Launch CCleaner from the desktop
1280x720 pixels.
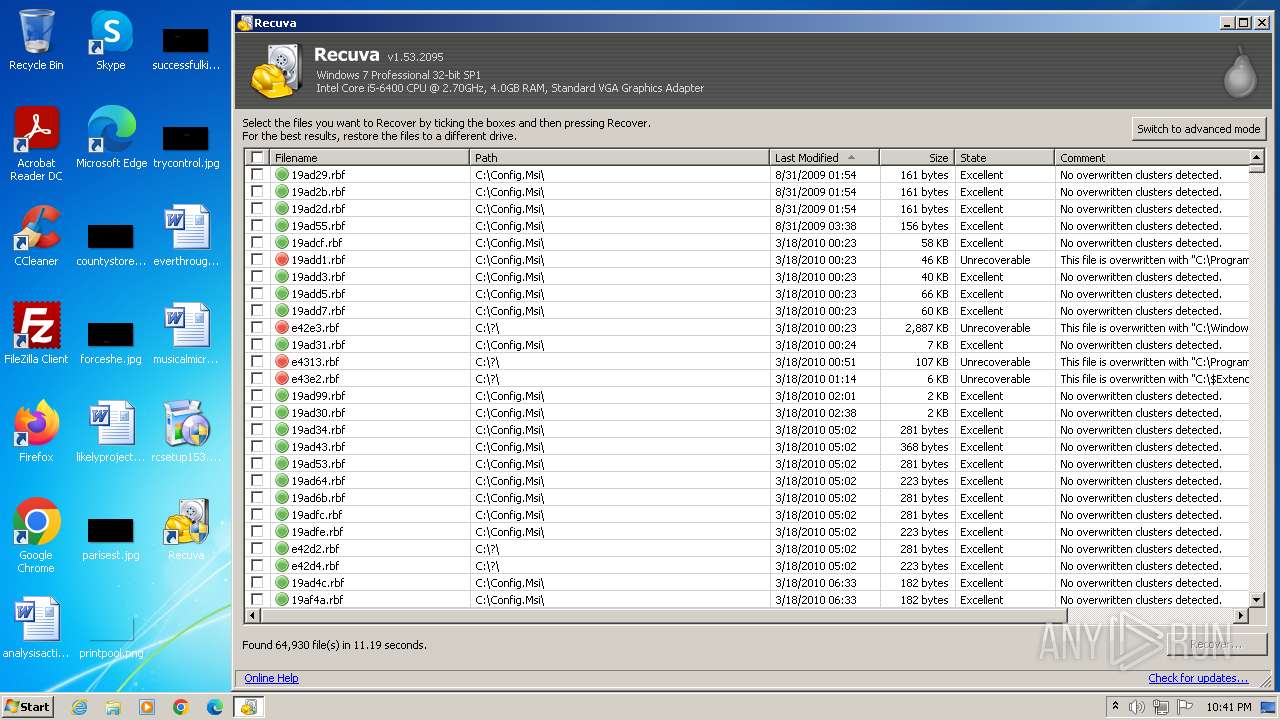[x=36, y=236]
